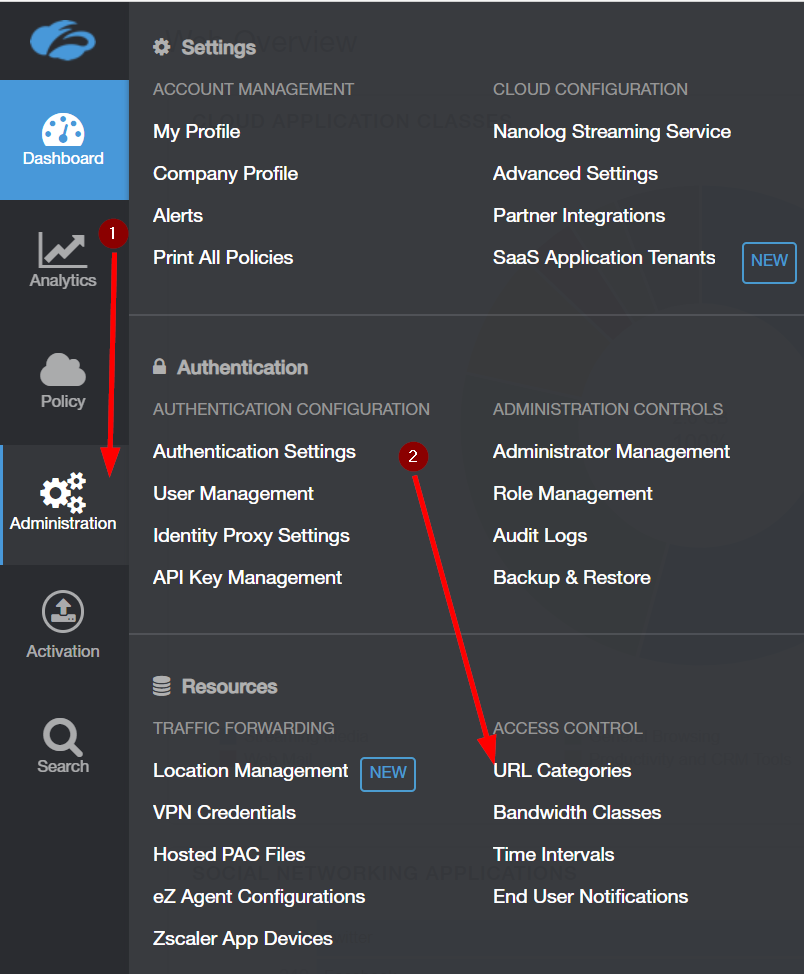The height and width of the screenshot is (974, 804).
Task: Open Advanced Settings
Action: click(x=575, y=174)
